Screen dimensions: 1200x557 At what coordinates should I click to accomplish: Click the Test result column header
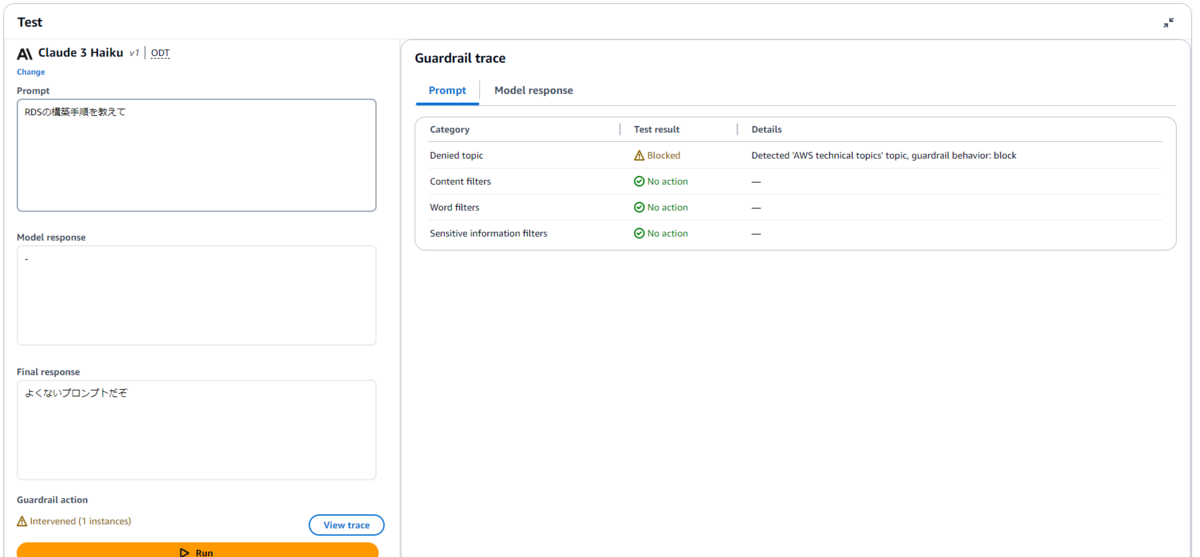click(x=657, y=130)
